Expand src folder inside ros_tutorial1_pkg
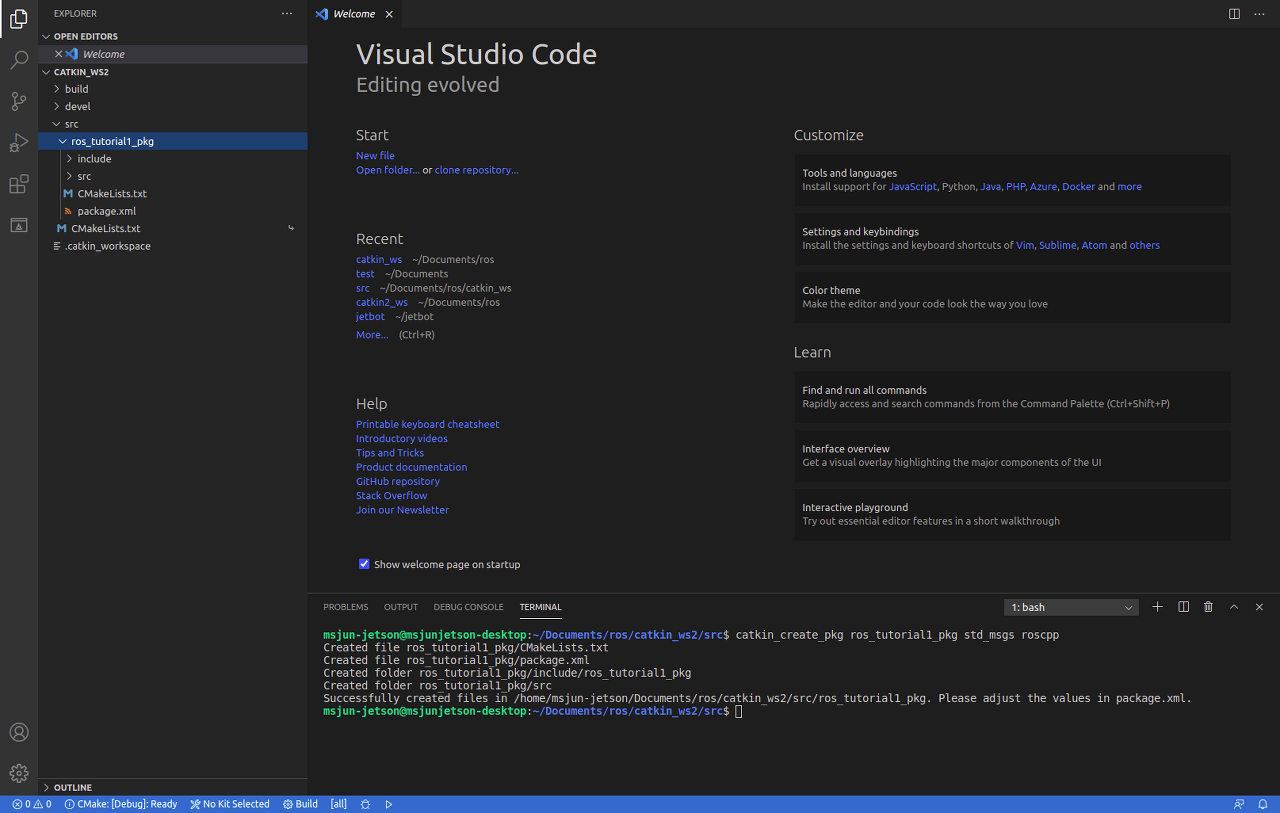The width and height of the screenshot is (1280, 813). pyautogui.click(x=172, y=176)
